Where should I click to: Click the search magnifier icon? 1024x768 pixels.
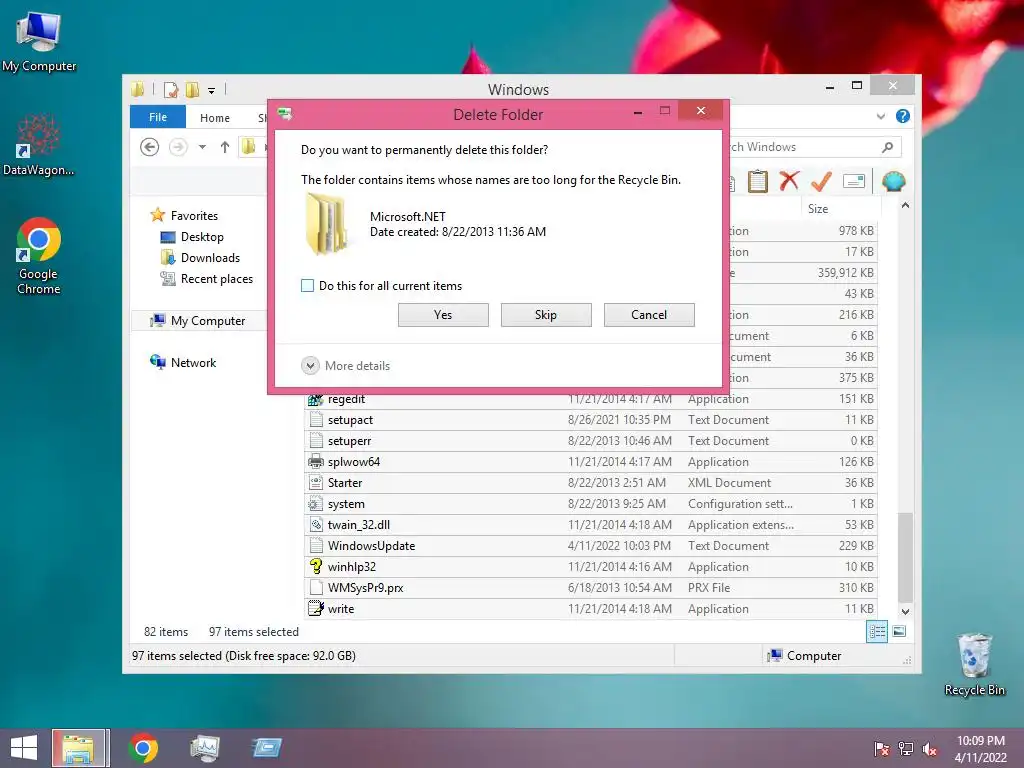[x=887, y=147]
